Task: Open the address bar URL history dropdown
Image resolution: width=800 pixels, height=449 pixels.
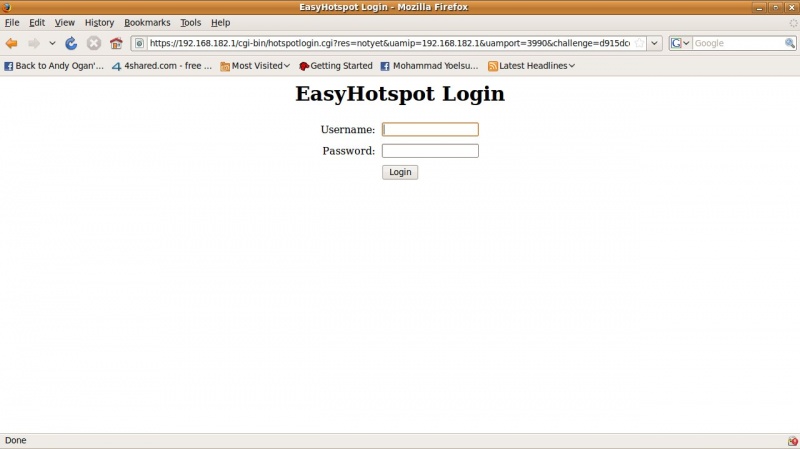Action: pyautogui.click(x=654, y=43)
